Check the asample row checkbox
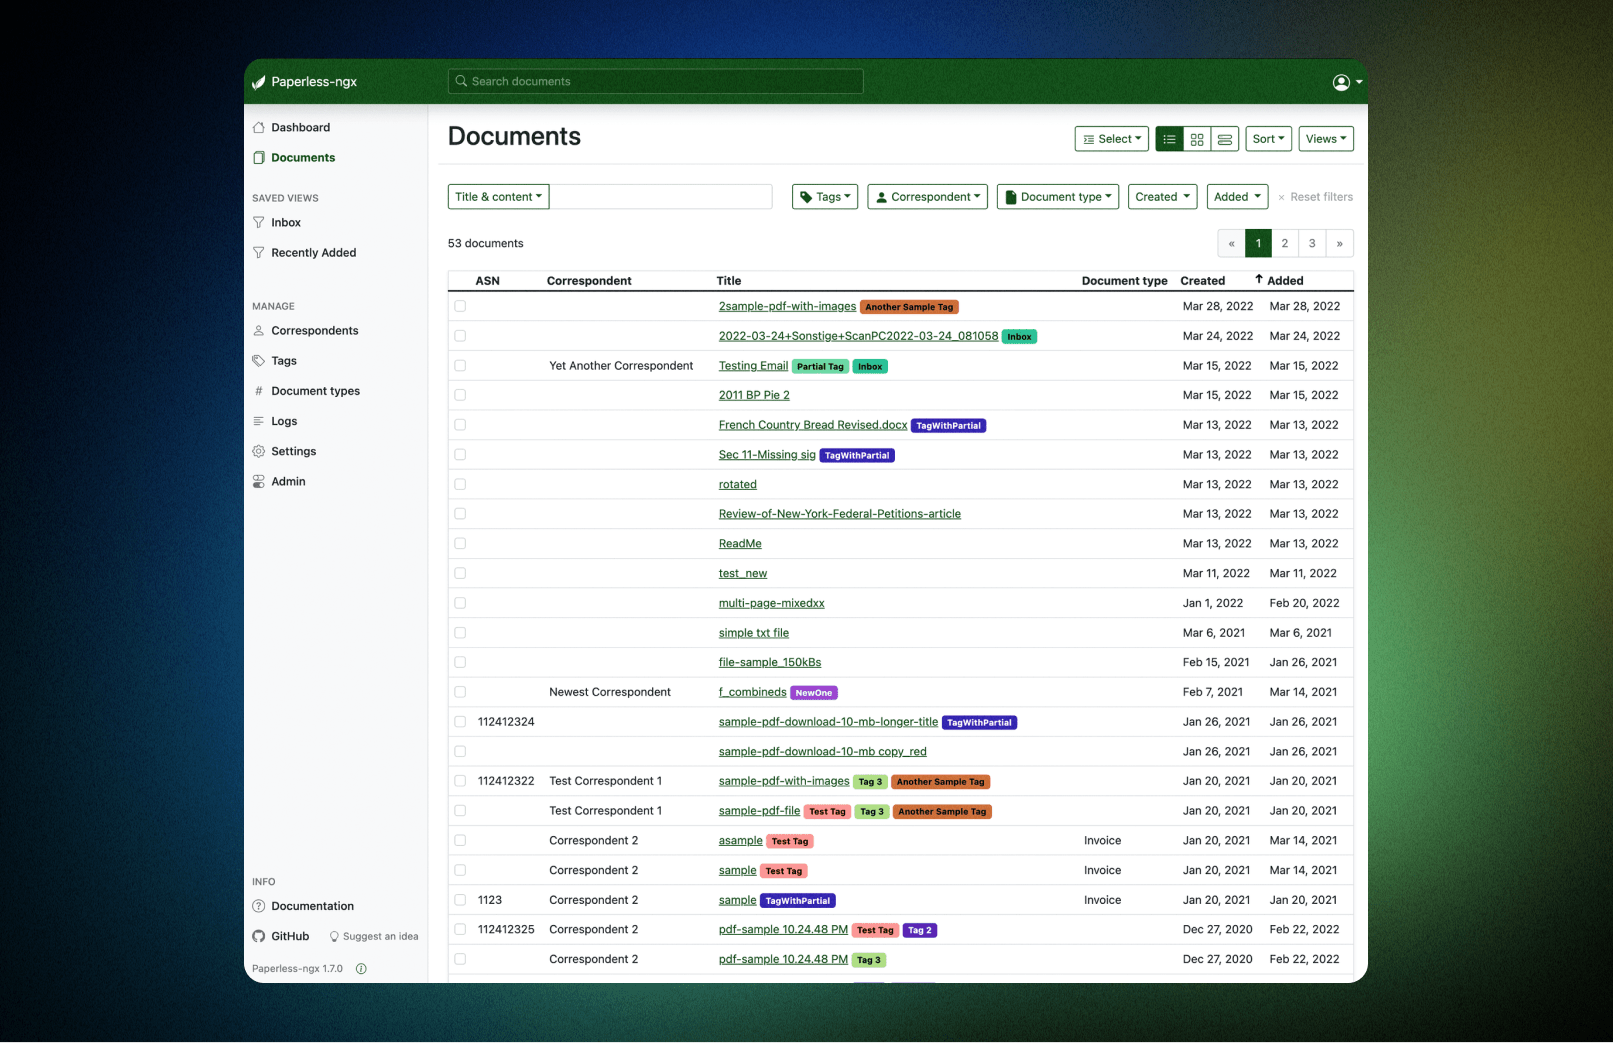The width and height of the screenshot is (1613, 1043). [x=460, y=840]
